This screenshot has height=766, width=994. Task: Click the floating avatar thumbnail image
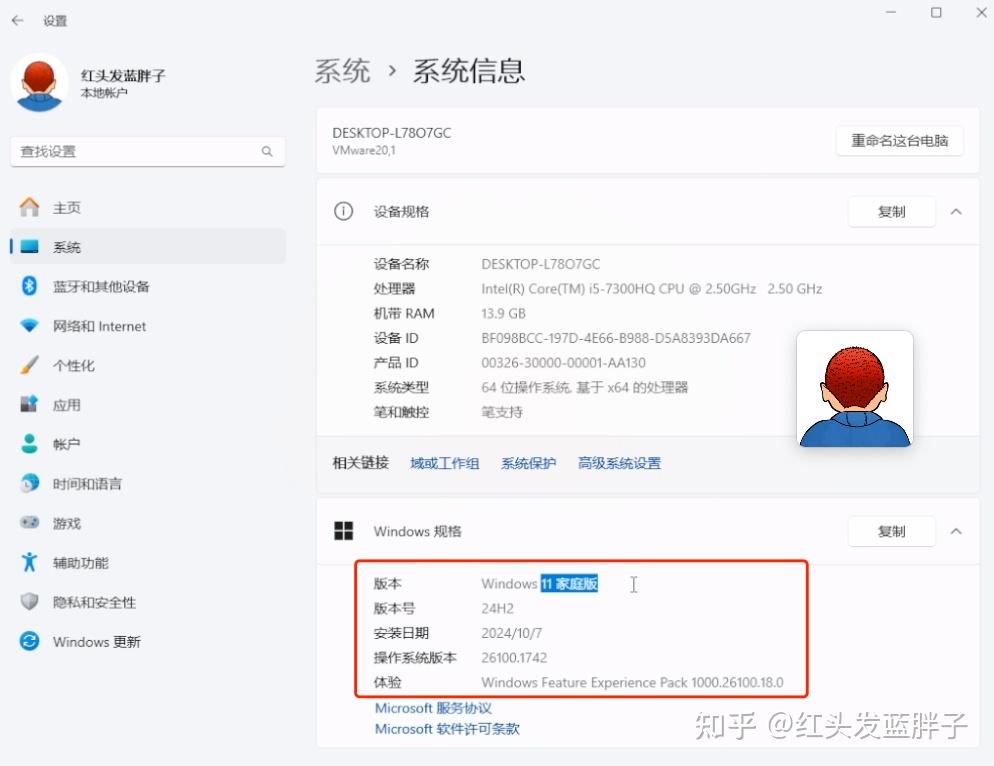855,389
